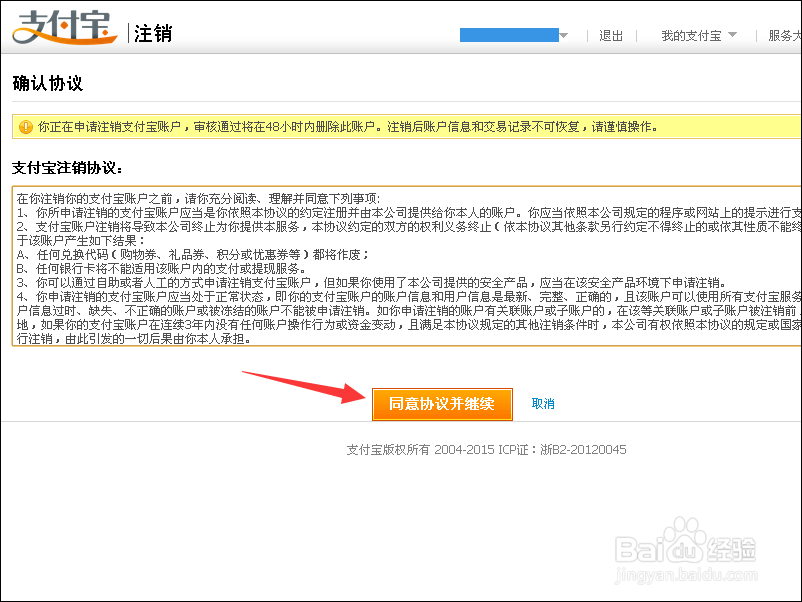The image size is (802, 602).
Task: Click agreement line B、任何银行卡
Action: pos(162,269)
